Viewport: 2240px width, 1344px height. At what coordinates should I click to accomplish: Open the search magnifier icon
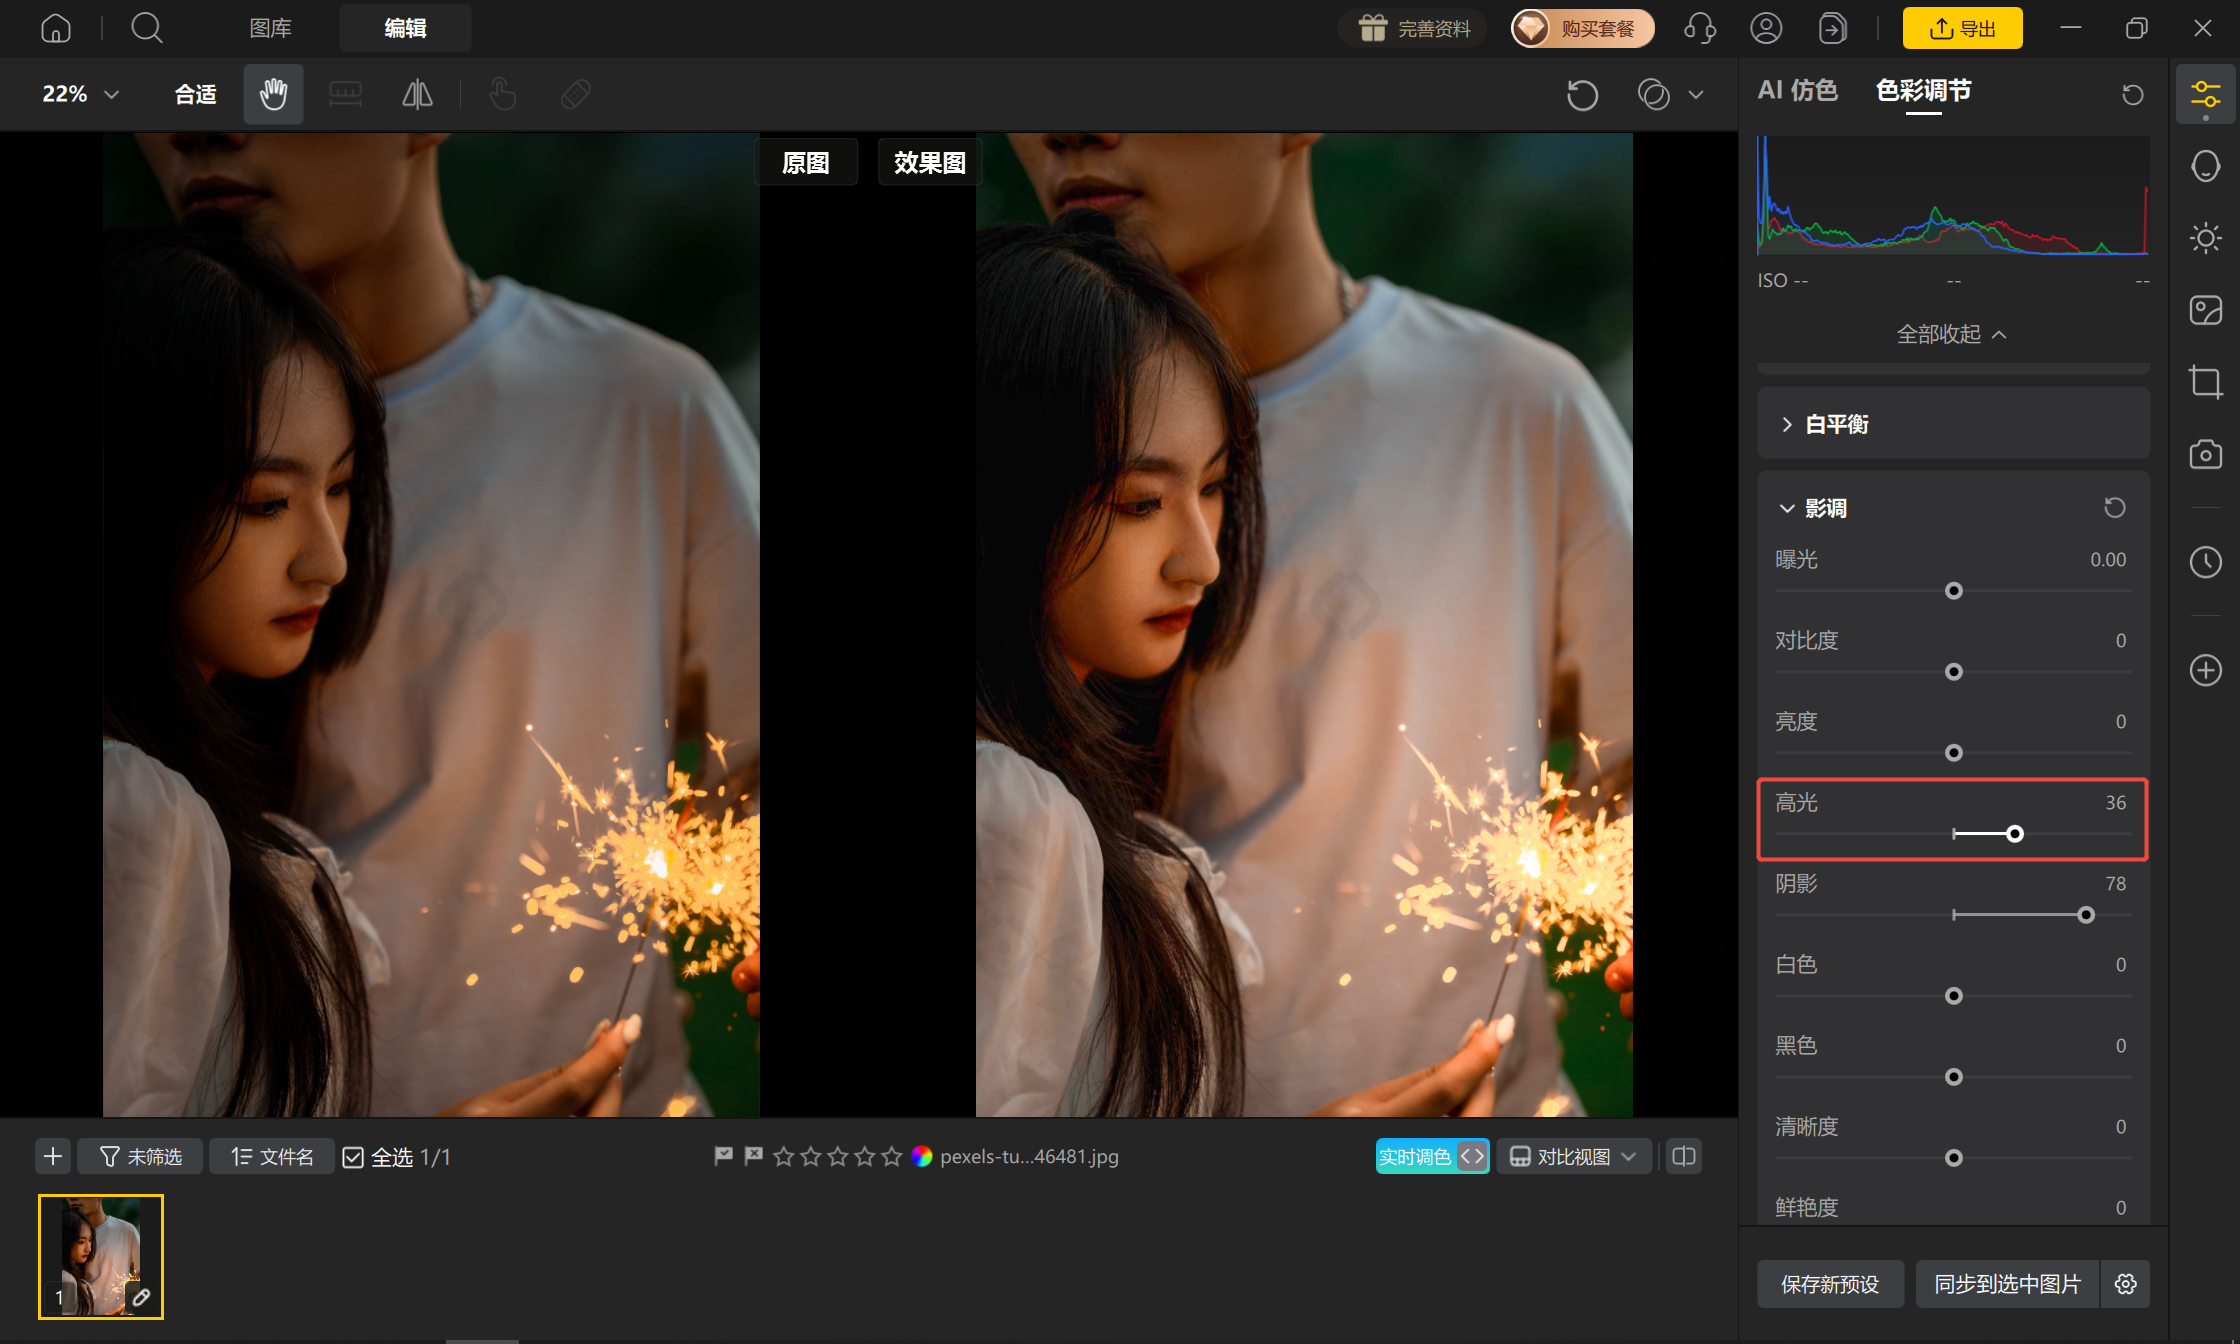147,28
